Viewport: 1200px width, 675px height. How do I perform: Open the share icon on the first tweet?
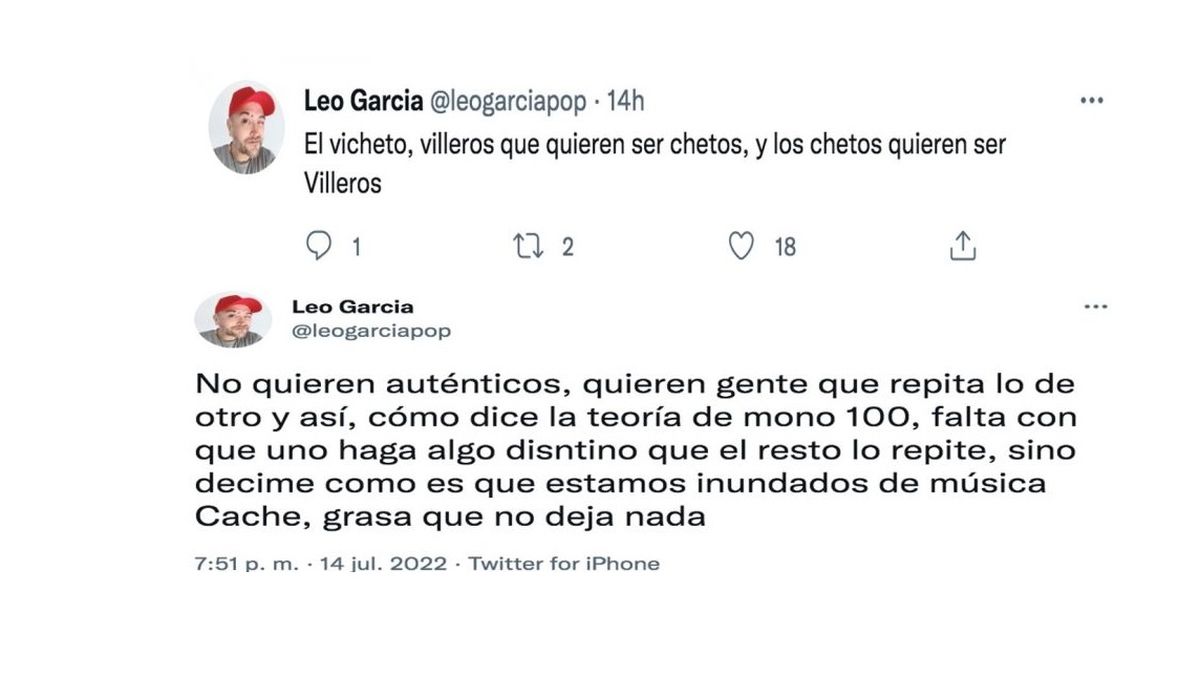coord(962,246)
